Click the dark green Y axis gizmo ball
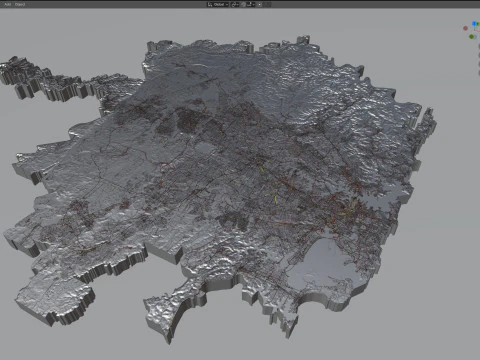This screenshot has height=360, width=480. tap(471, 36)
